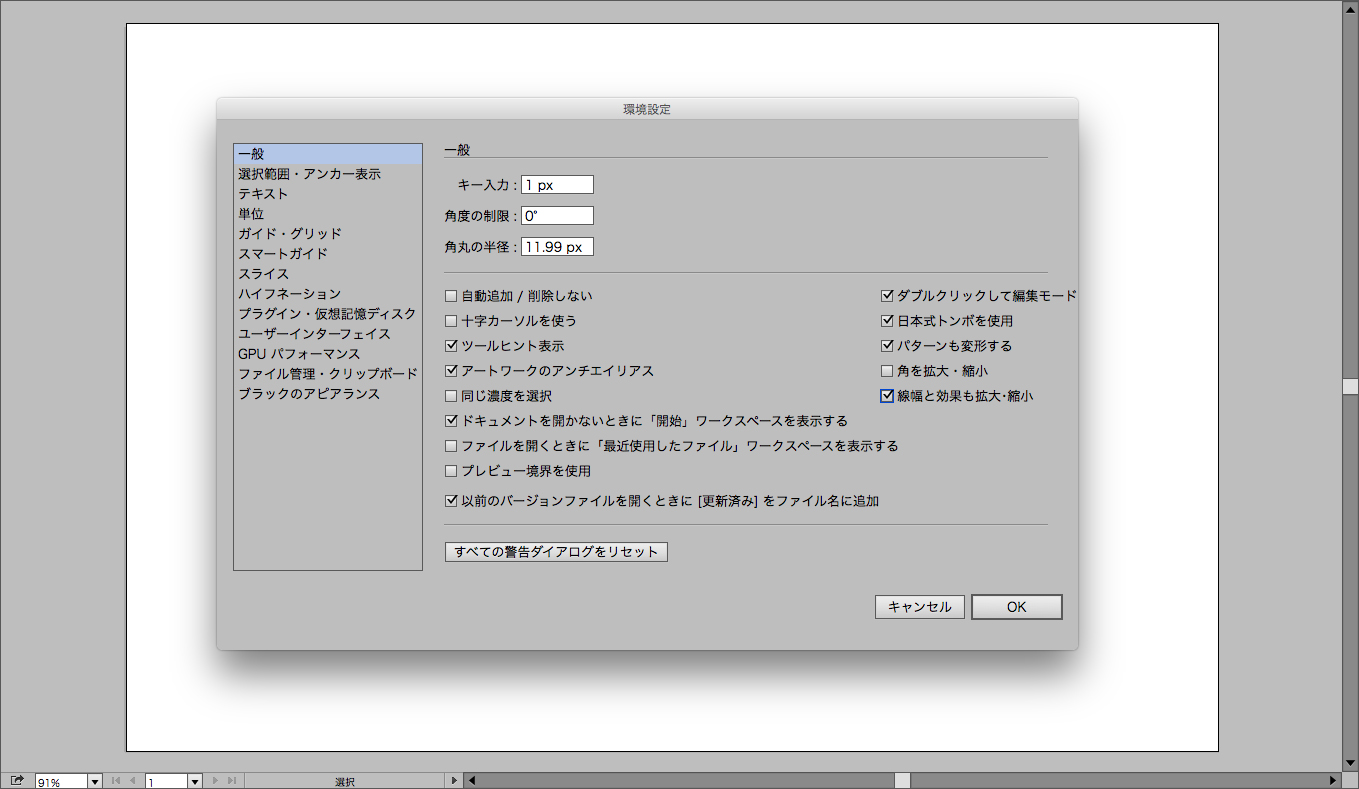Expand status bar menu arrow beside 選択
1359x789 pixels.
[453, 781]
